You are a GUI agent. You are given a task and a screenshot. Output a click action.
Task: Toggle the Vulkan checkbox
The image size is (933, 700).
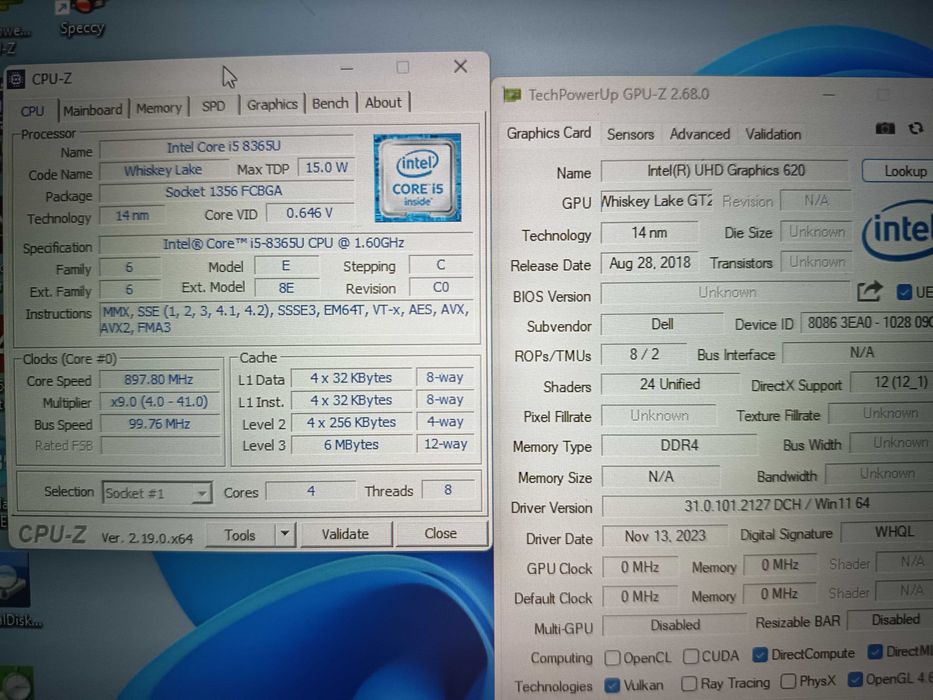pyautogui.click(x=612, y=686)
